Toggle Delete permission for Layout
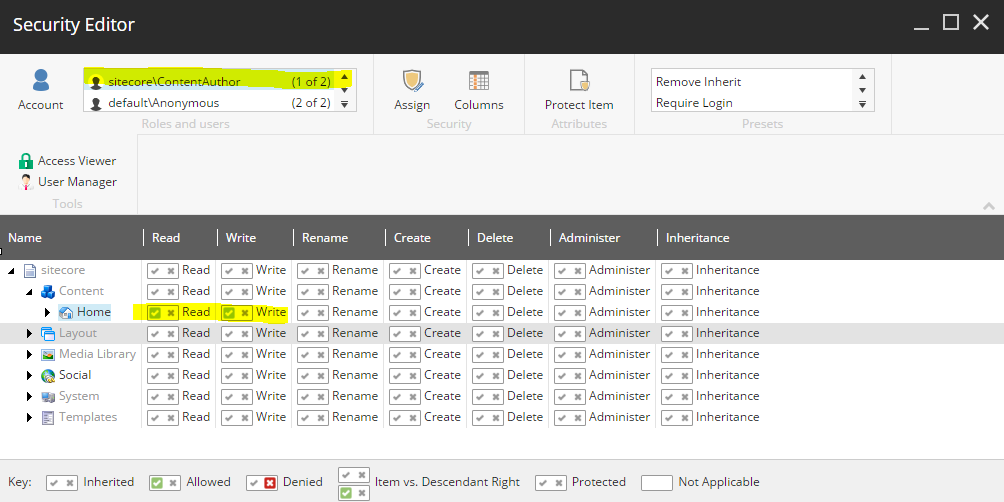The height and width of the screenshot is (502, 1004). [x=488, y=334]
